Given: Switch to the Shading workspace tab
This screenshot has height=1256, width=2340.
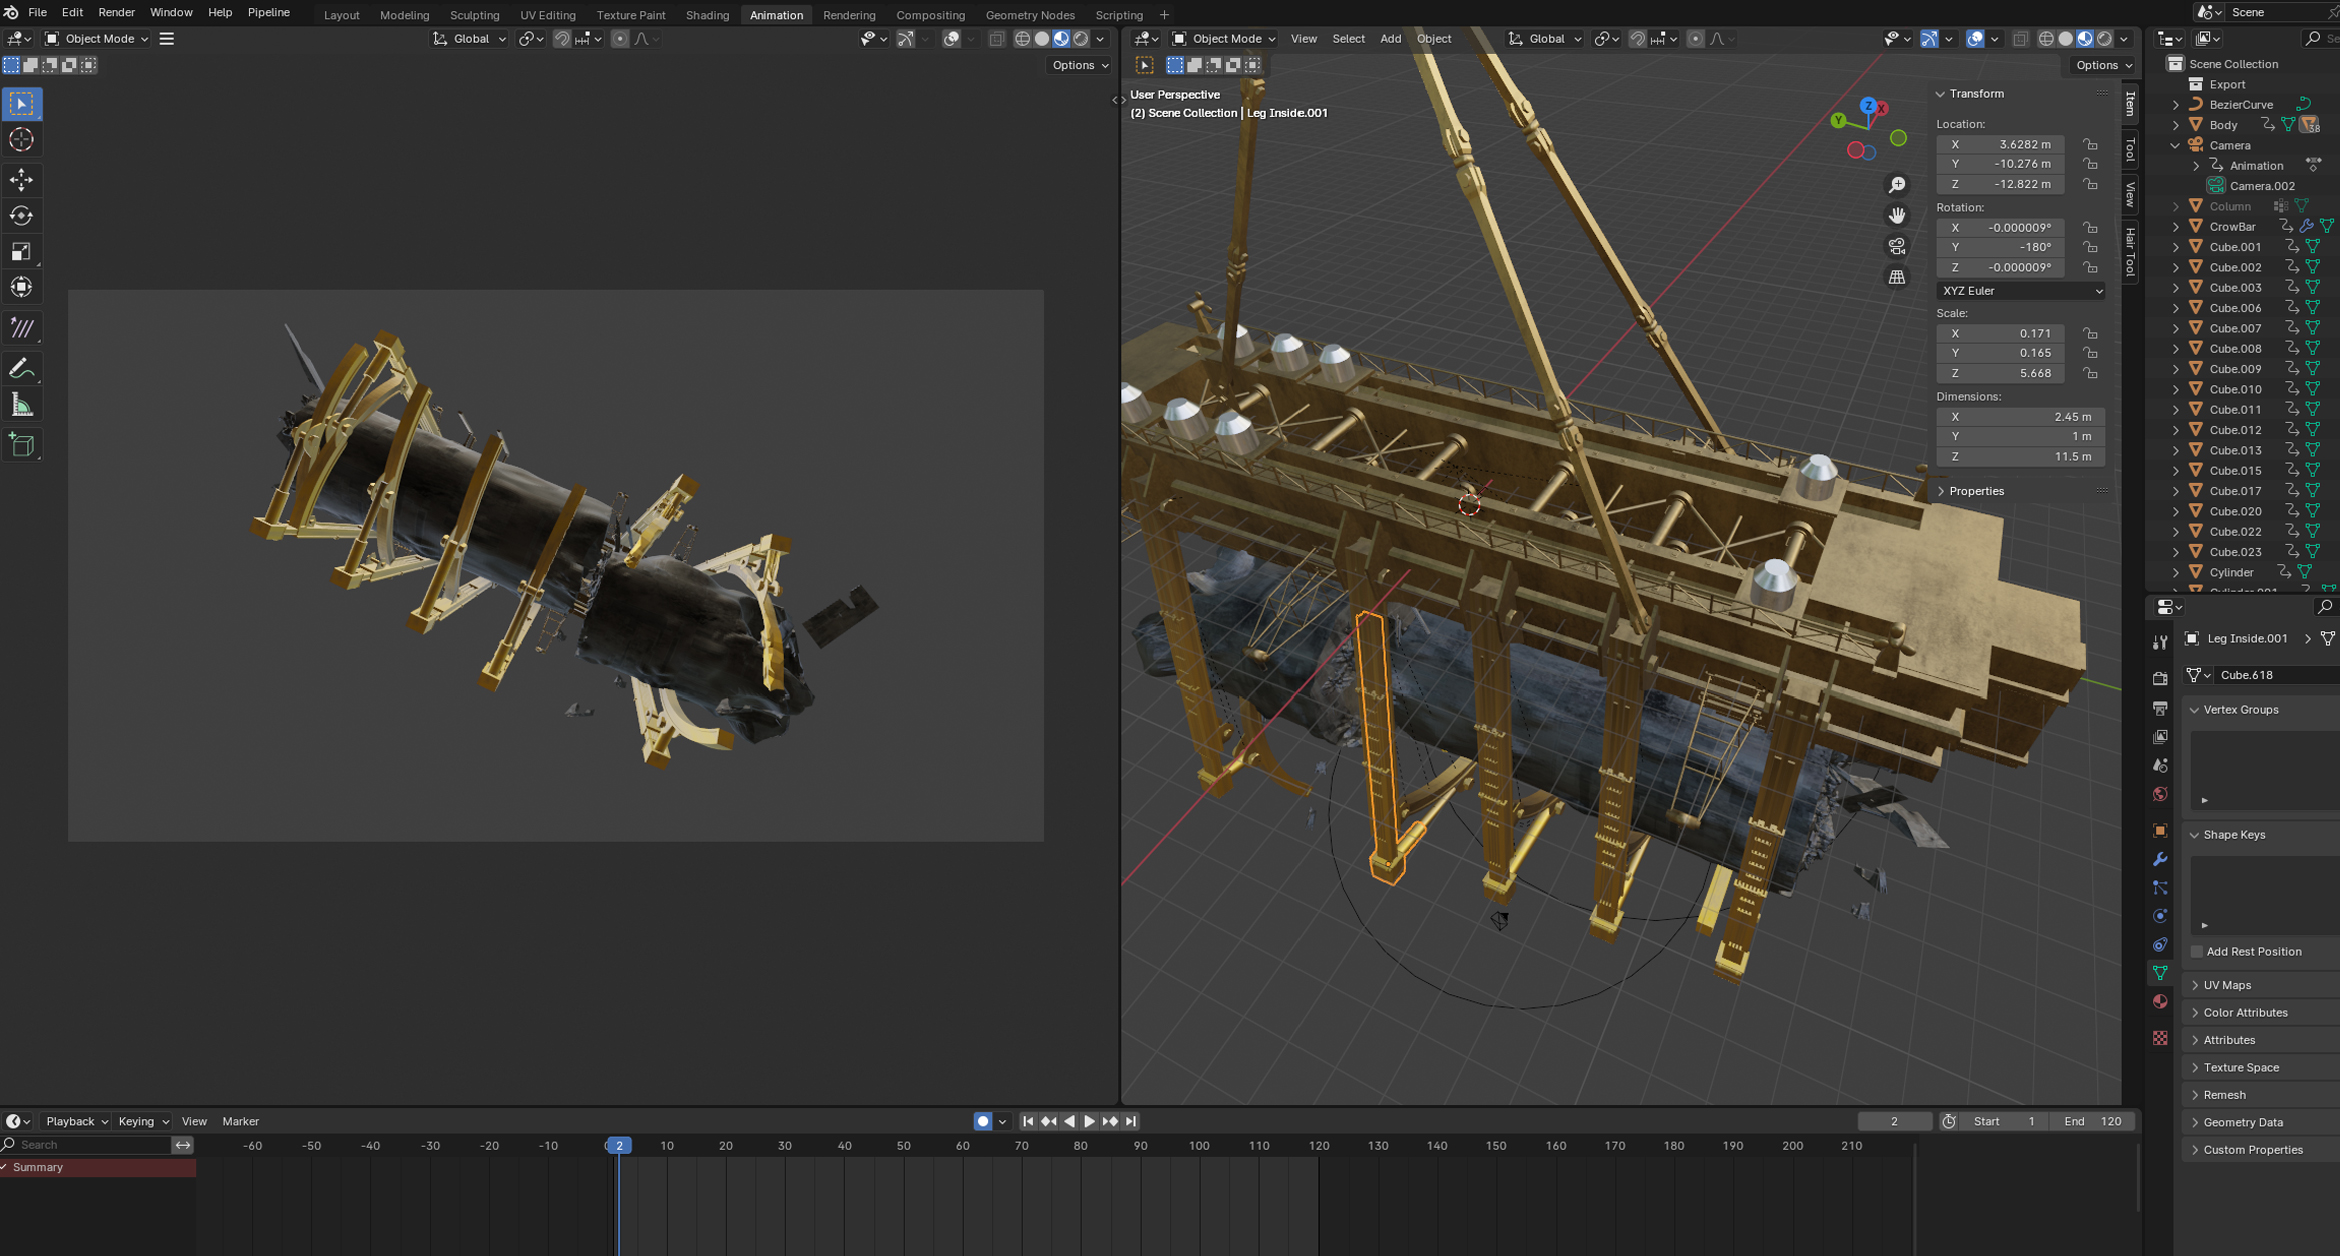Looking at the screenshot, I should click(707, 15).
